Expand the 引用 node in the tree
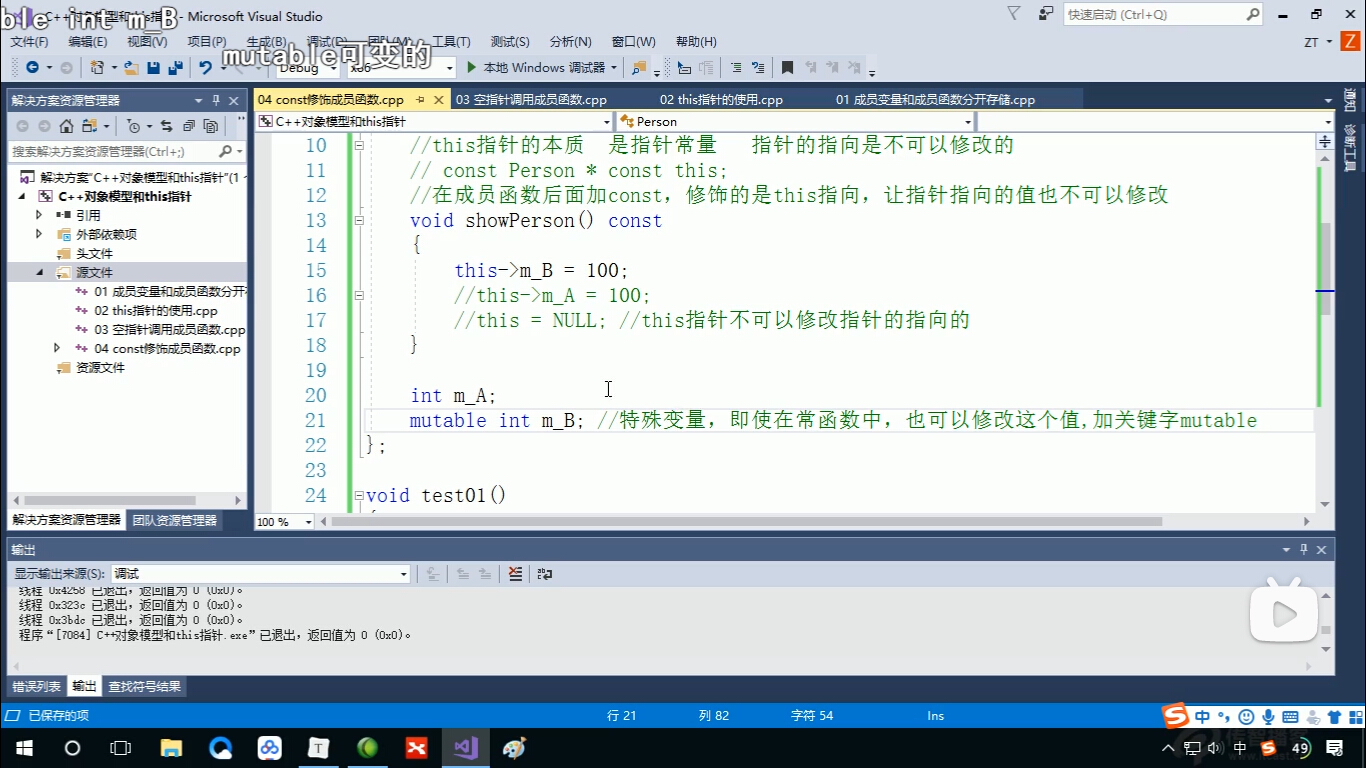 coord(39,215)
